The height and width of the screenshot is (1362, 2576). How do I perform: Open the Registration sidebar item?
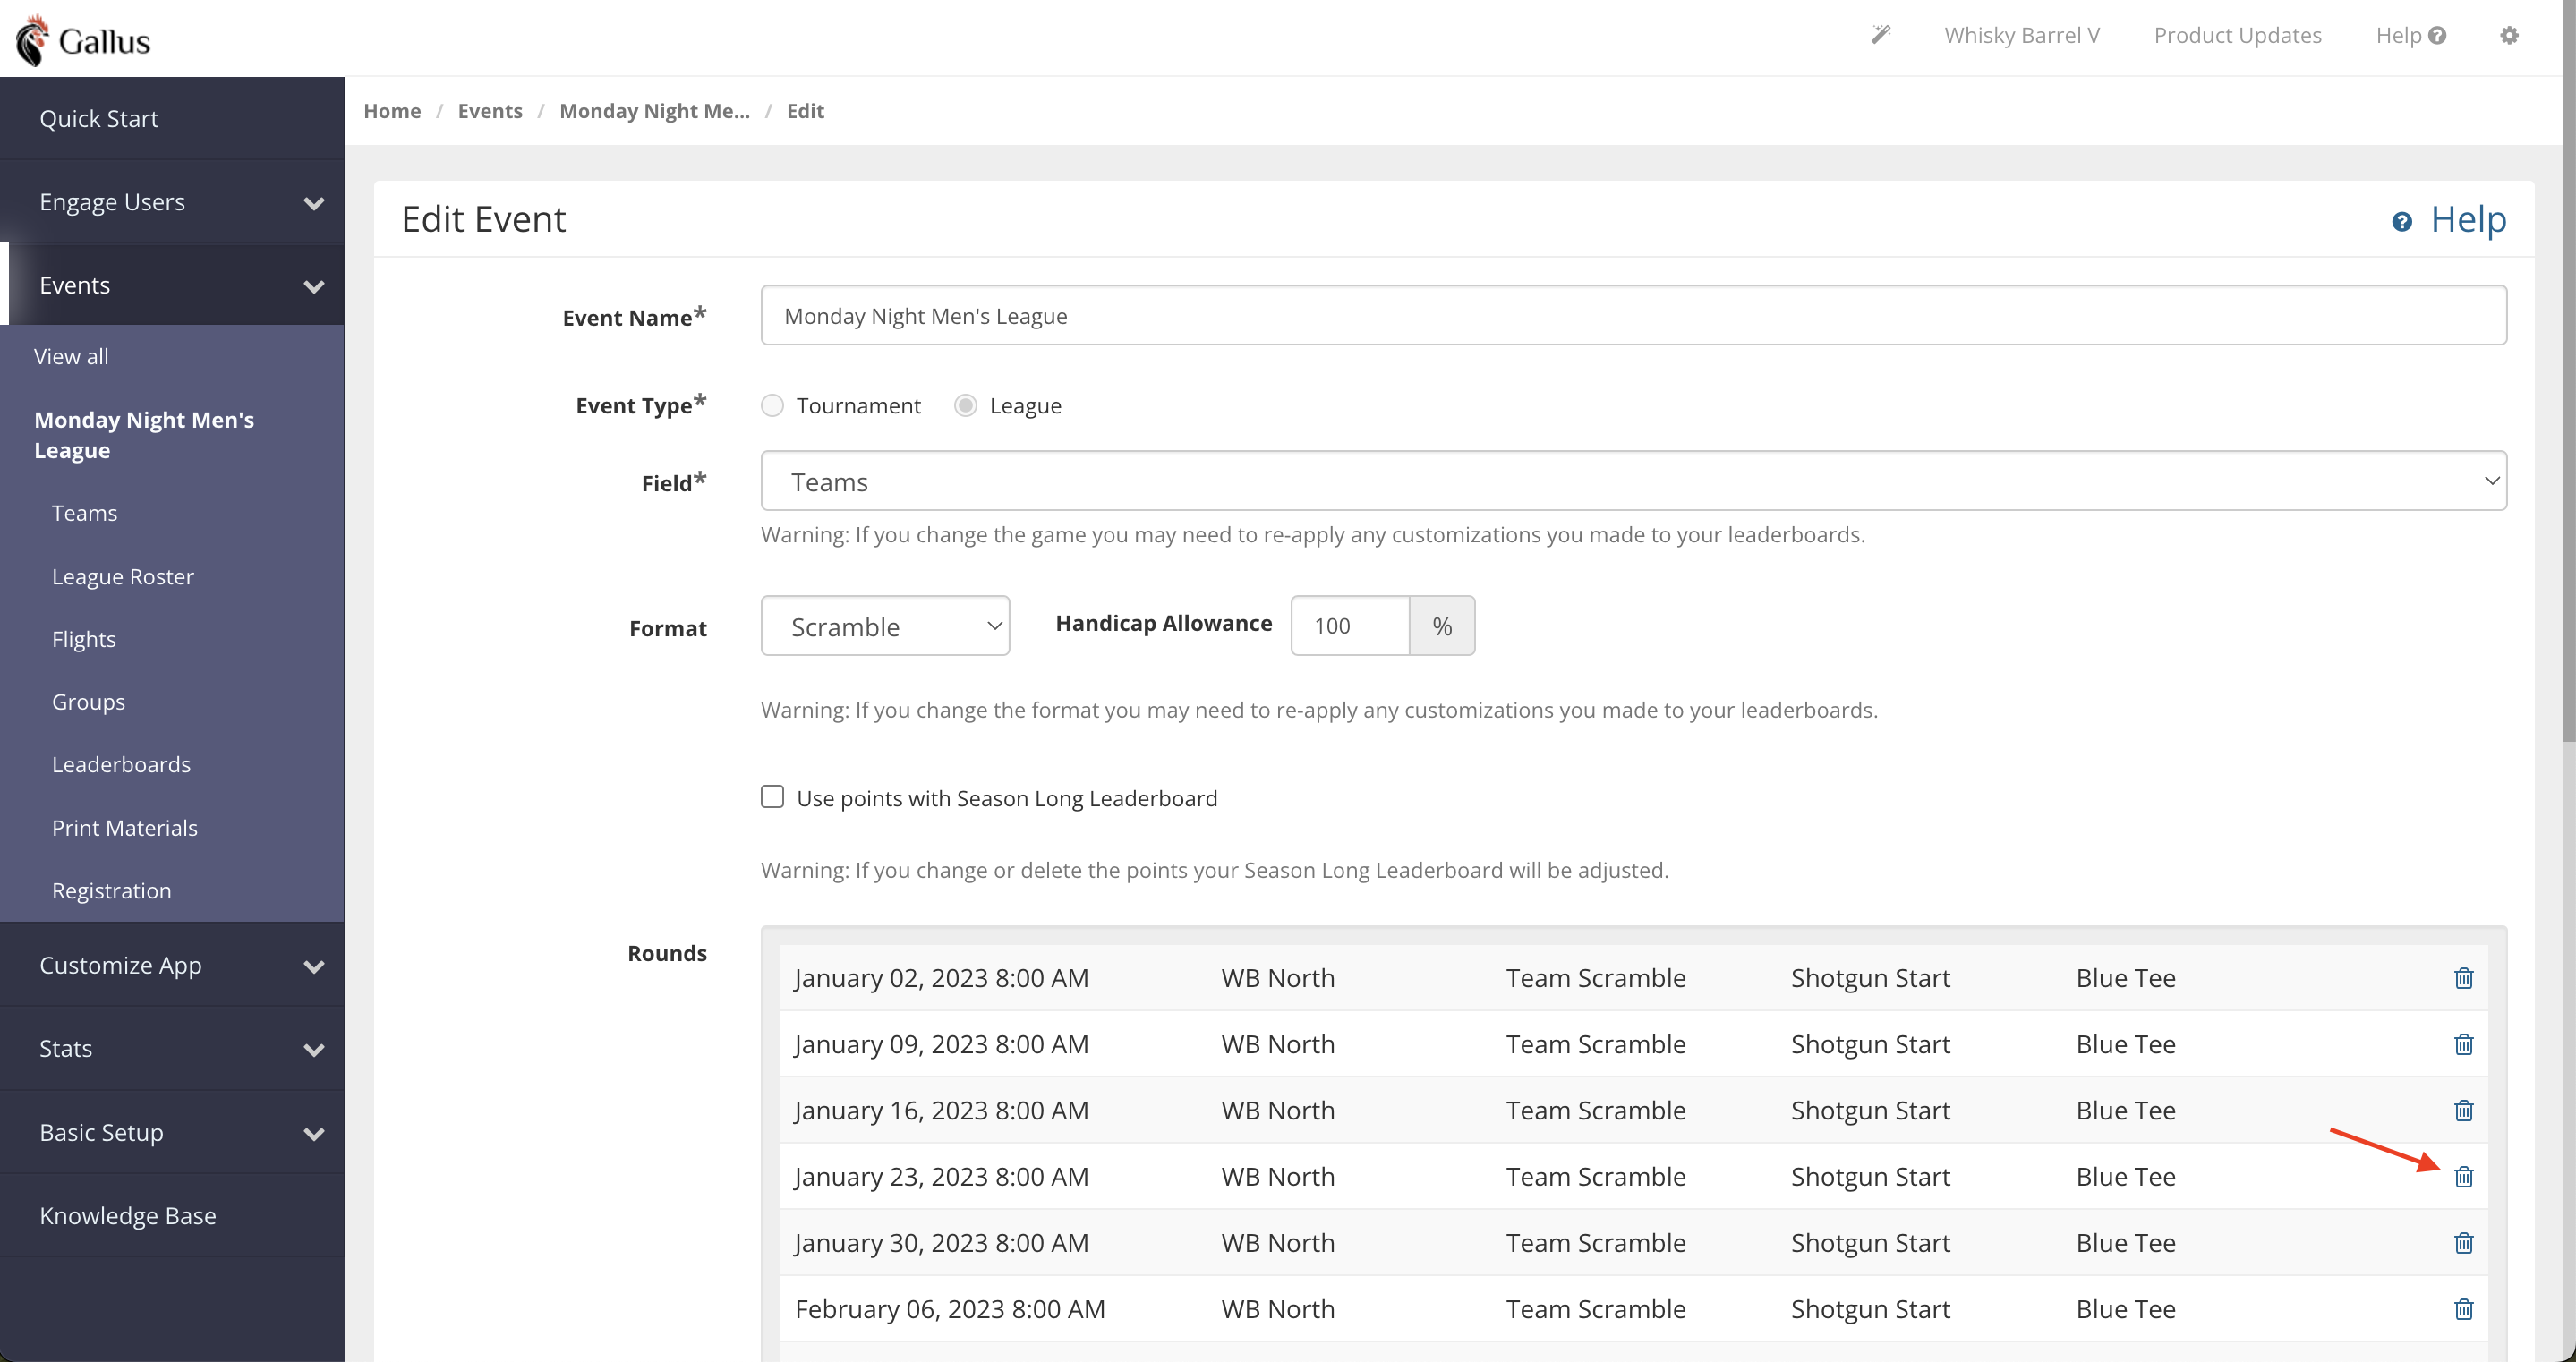tap(111, 890)
